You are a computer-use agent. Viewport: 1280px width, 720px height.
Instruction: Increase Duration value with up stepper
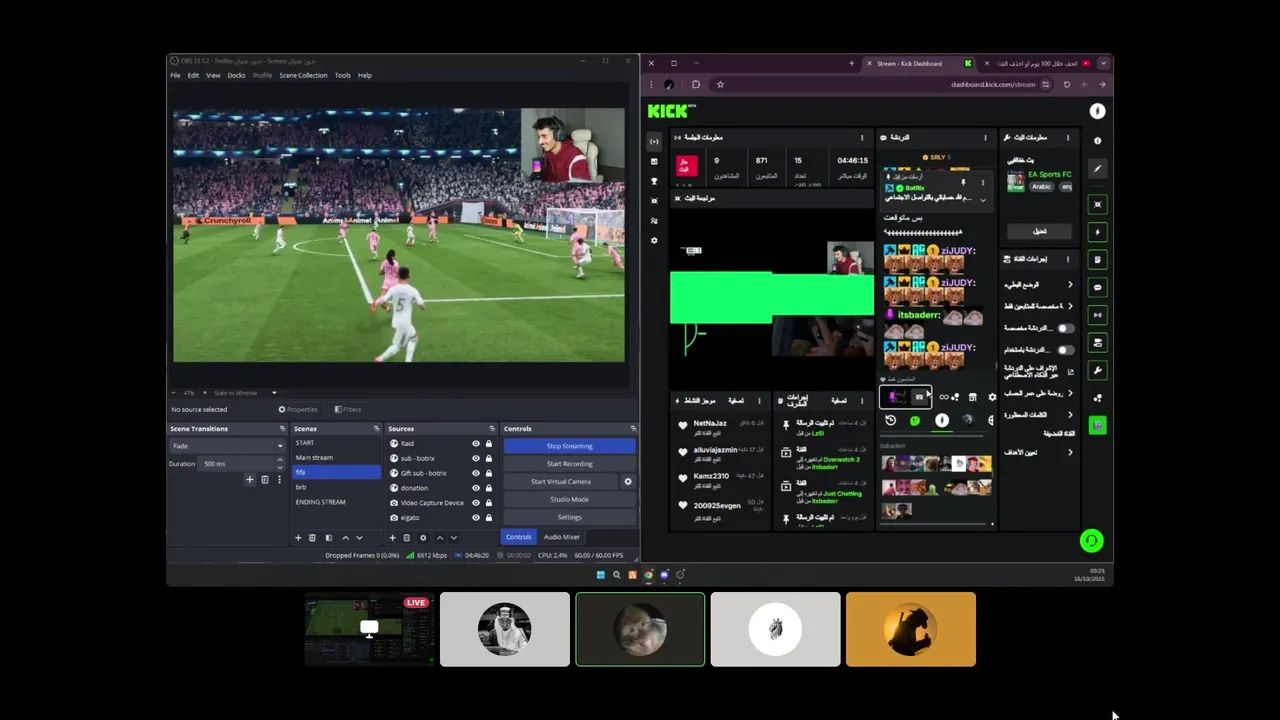pyautogui.click(x=279, y=461)
